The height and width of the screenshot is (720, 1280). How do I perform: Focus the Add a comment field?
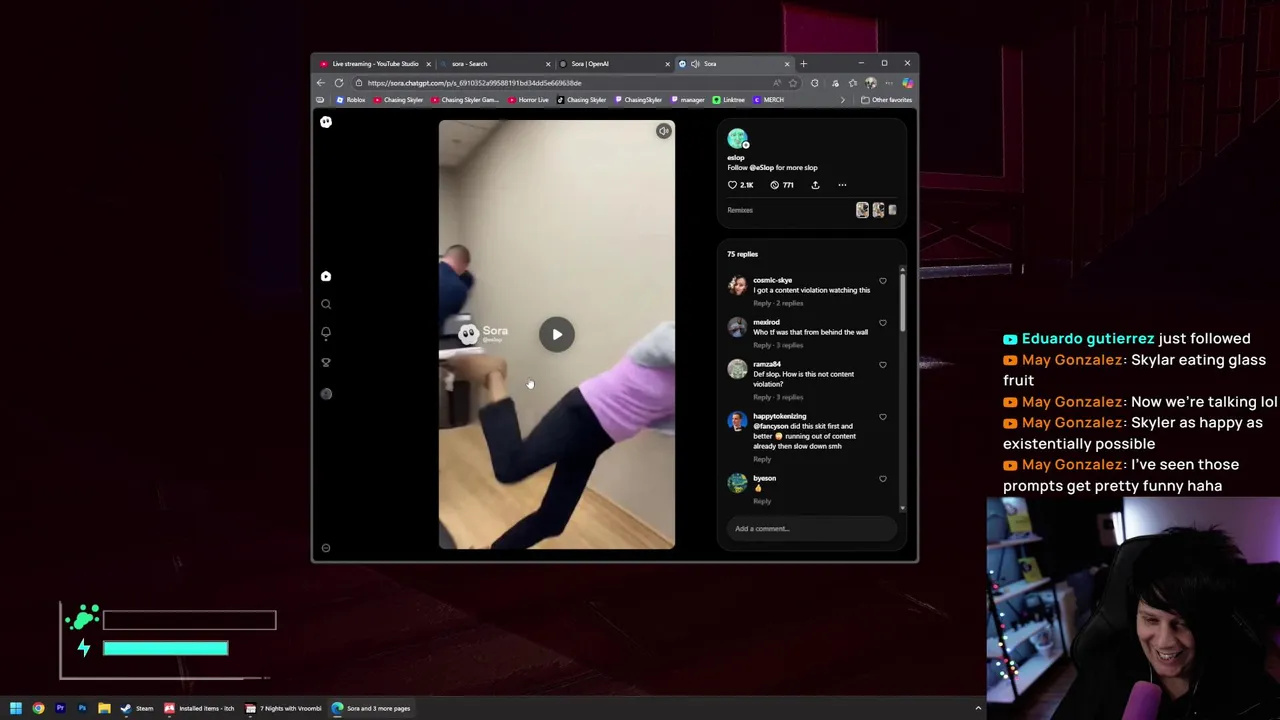click(x=812, y=528)
